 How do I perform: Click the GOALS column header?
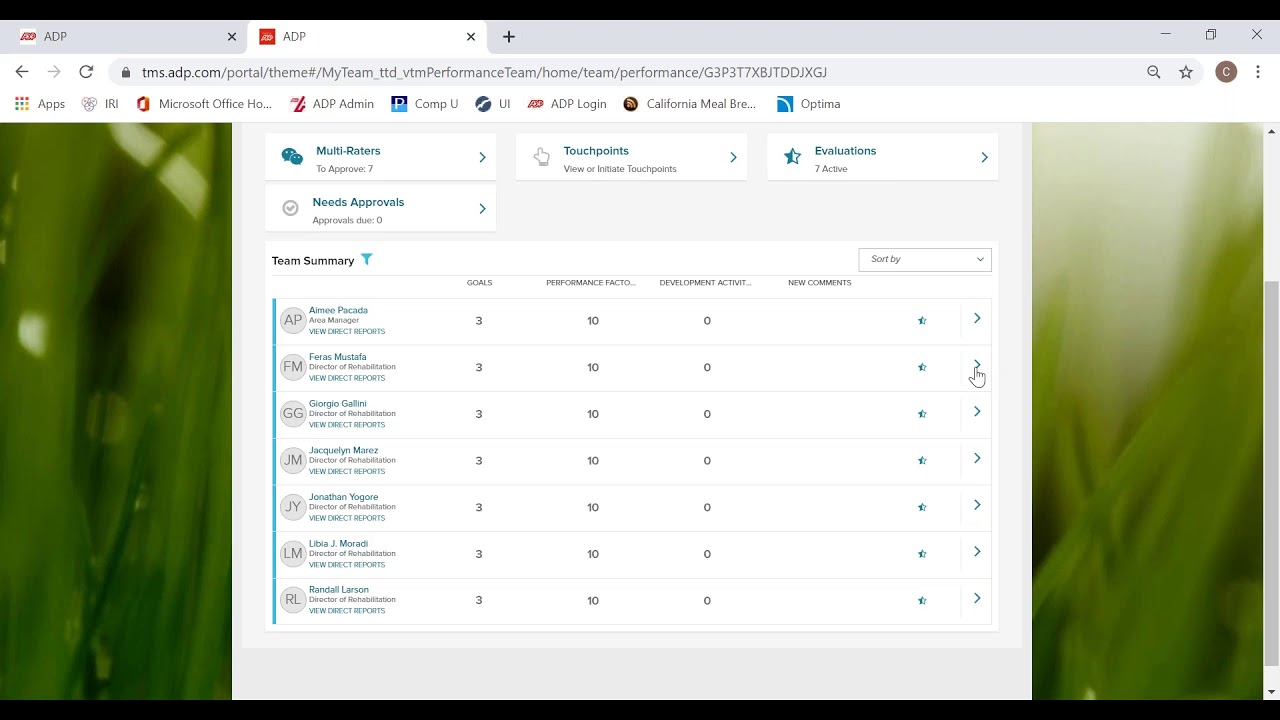[x=479, y=283]
